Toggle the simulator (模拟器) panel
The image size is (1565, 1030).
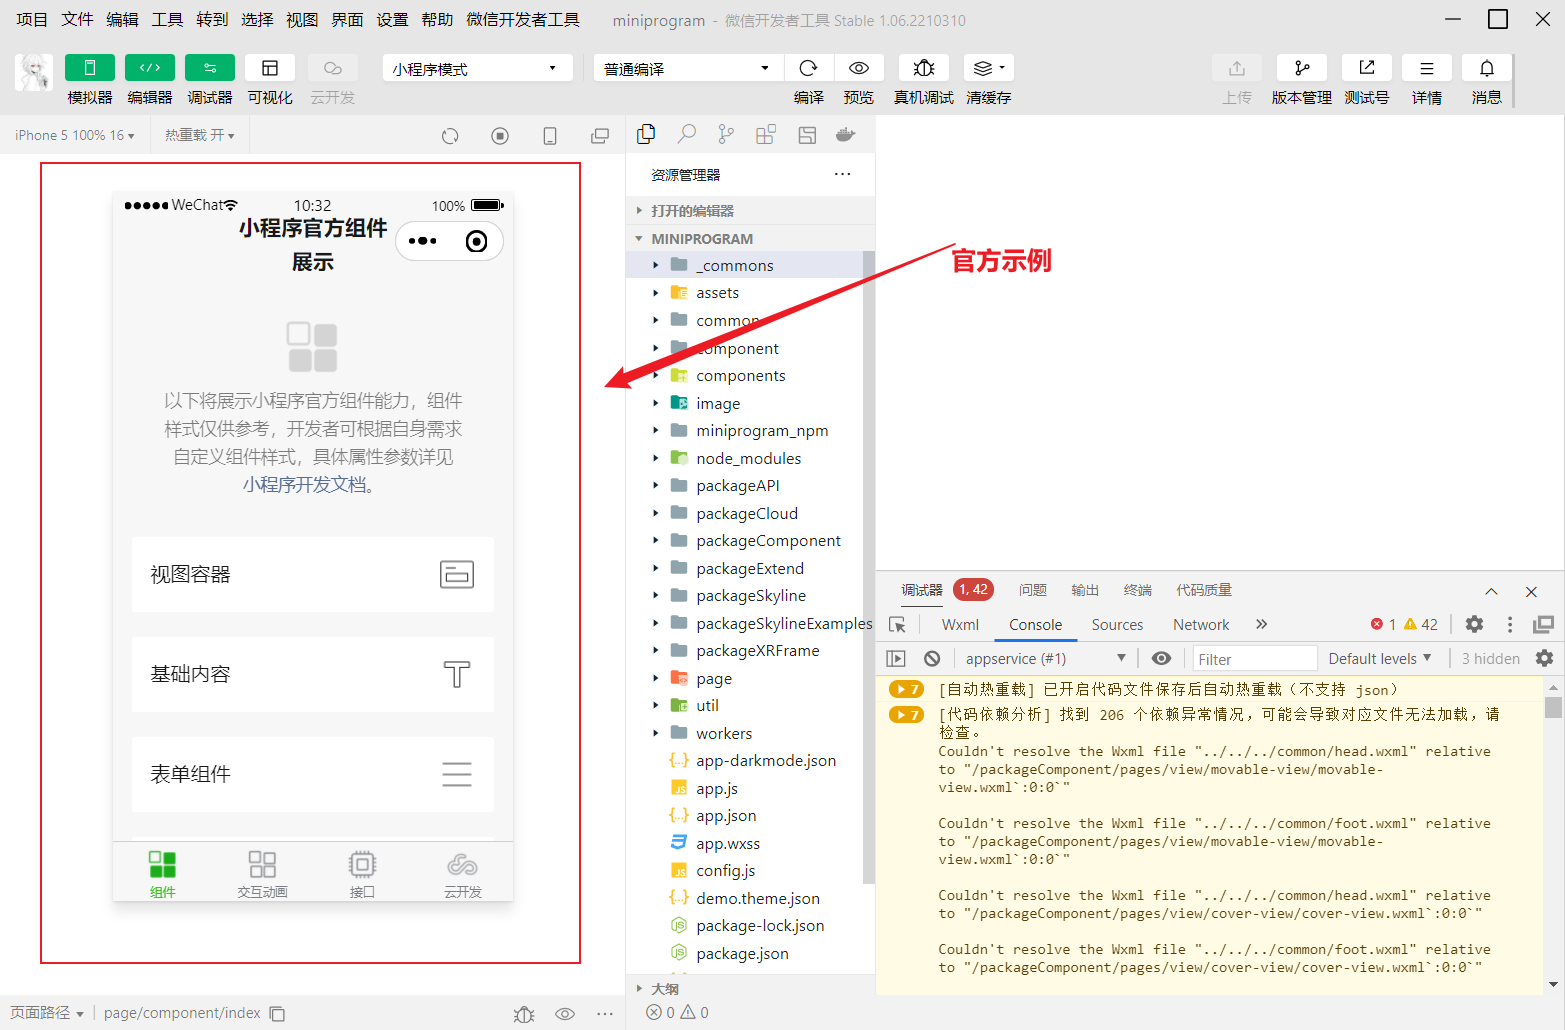pos(90,68)
